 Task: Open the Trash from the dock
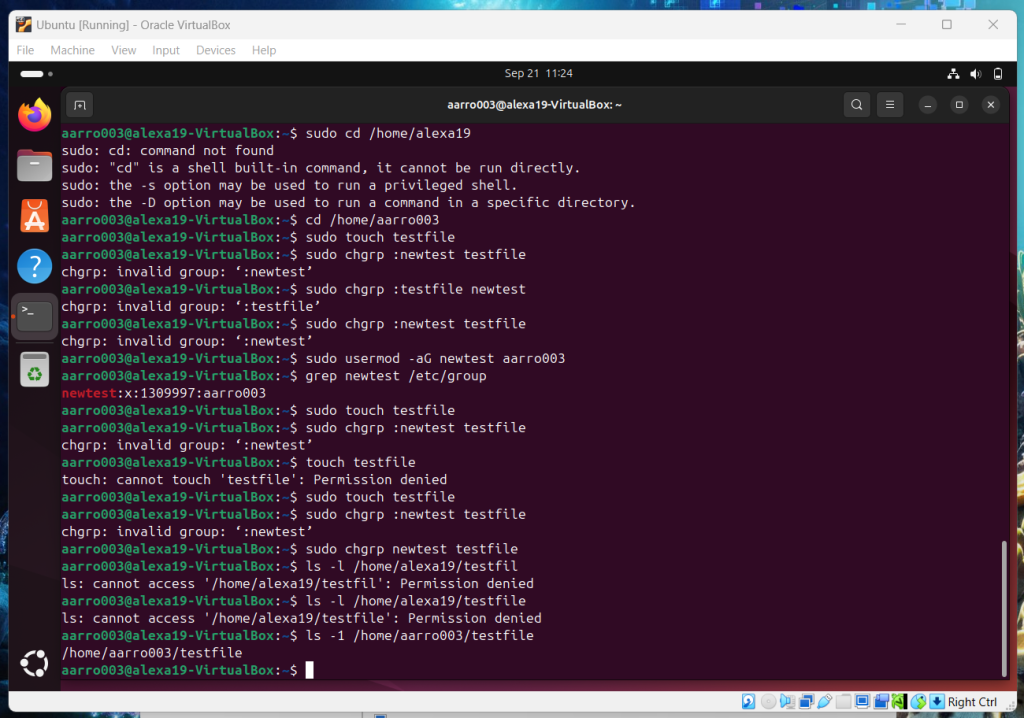click(x=35, y=369)
